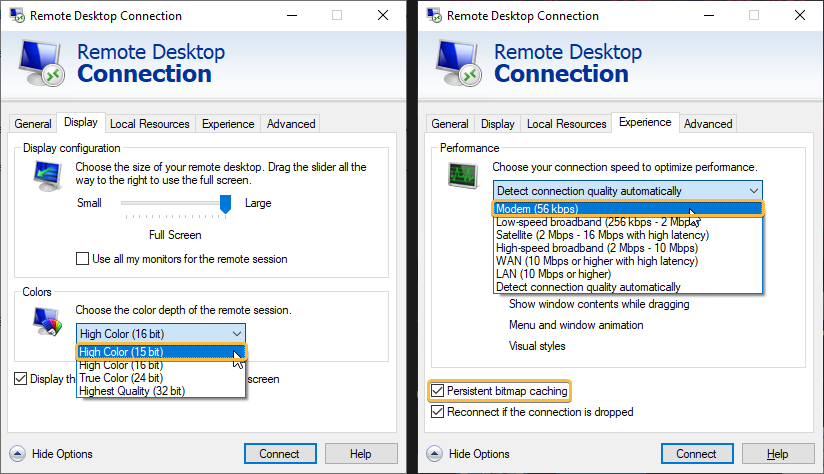Click Menu and window animation
This screenshot has height=474, width=824.
576,325
